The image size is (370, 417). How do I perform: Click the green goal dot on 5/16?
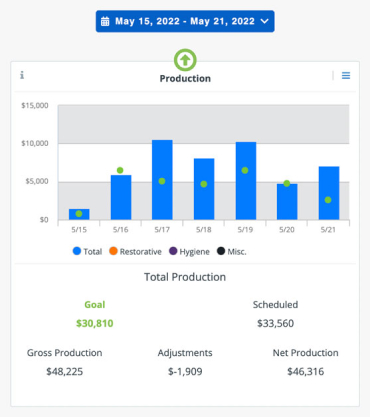click(120, 170)
